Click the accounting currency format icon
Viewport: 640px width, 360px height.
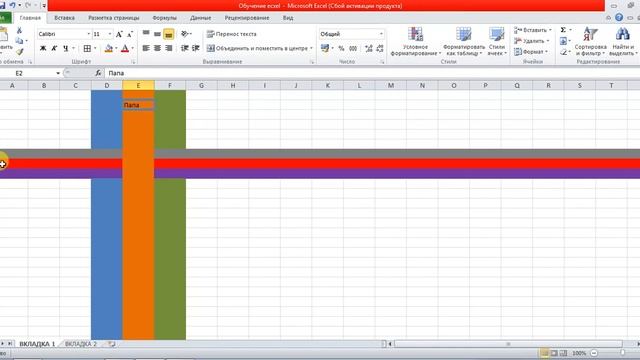tap(325, 48)
